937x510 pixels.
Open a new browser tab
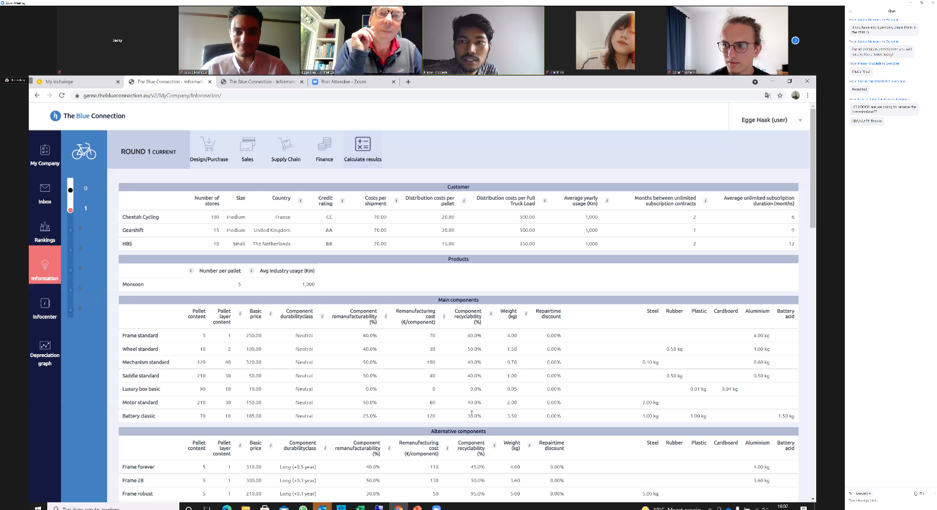click(408, 82)
